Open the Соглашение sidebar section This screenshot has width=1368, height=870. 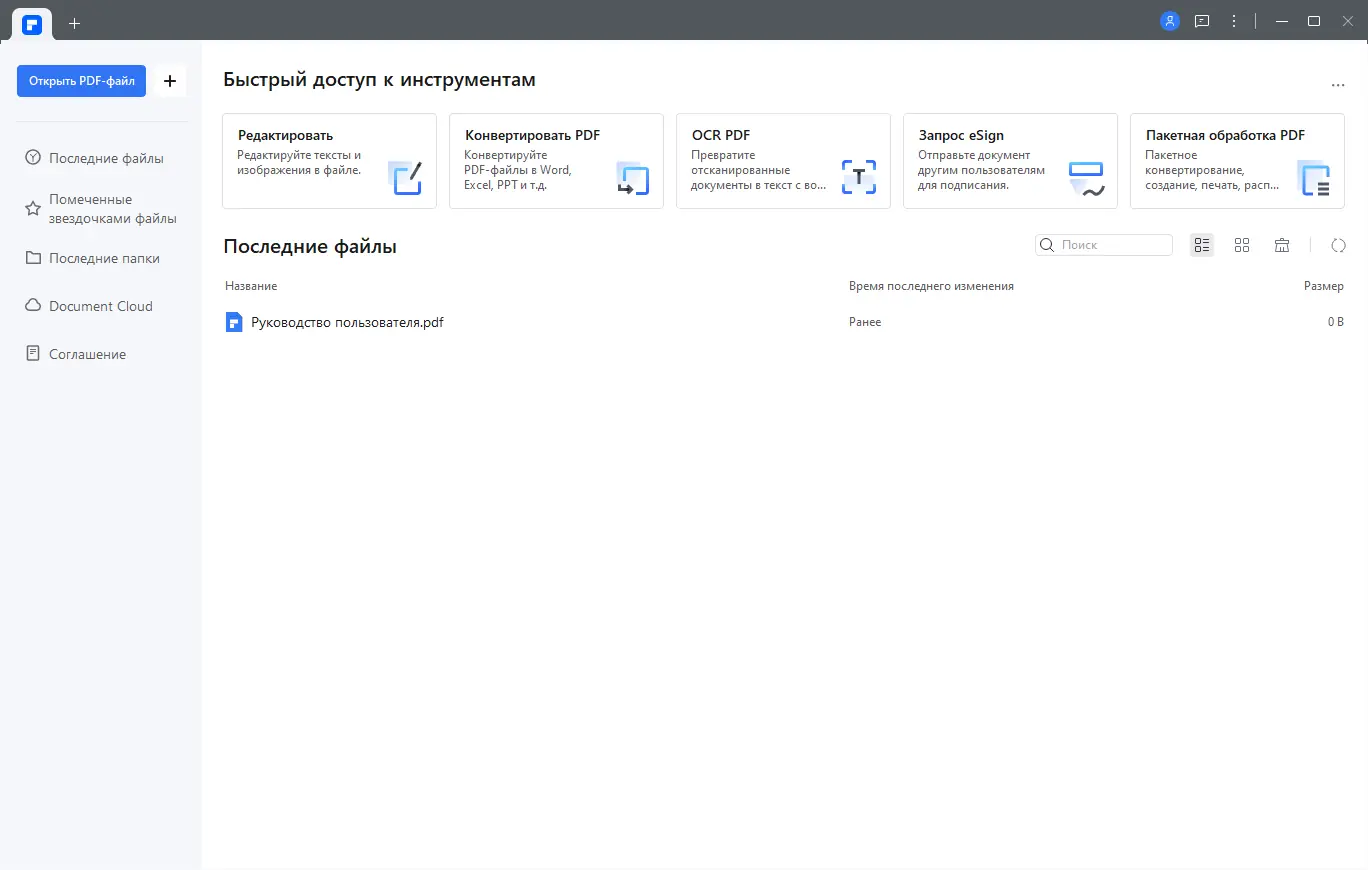87,353
